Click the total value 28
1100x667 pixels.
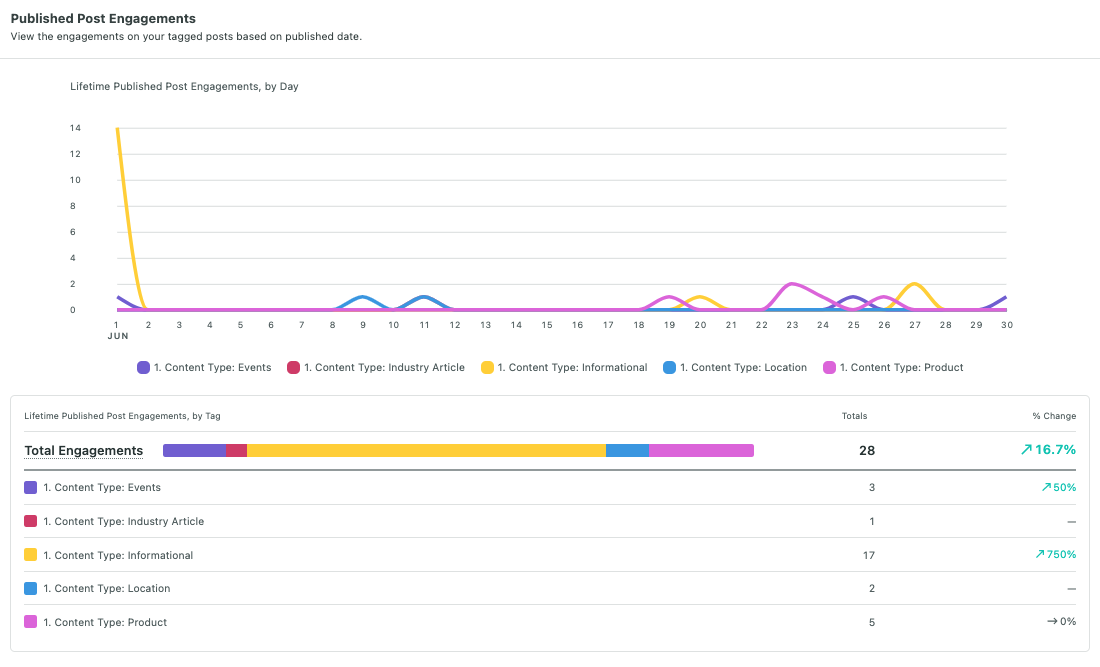pos(867,450)
